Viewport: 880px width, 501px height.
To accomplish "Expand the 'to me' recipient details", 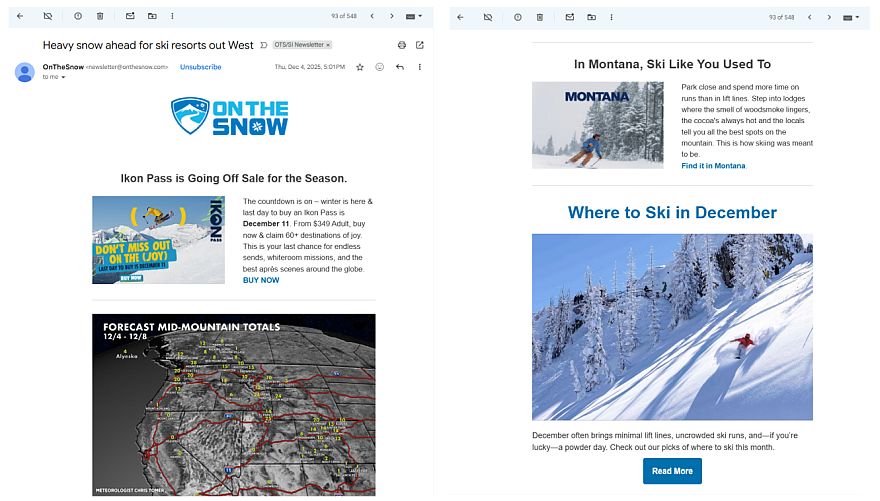I will tap(63, 77).
